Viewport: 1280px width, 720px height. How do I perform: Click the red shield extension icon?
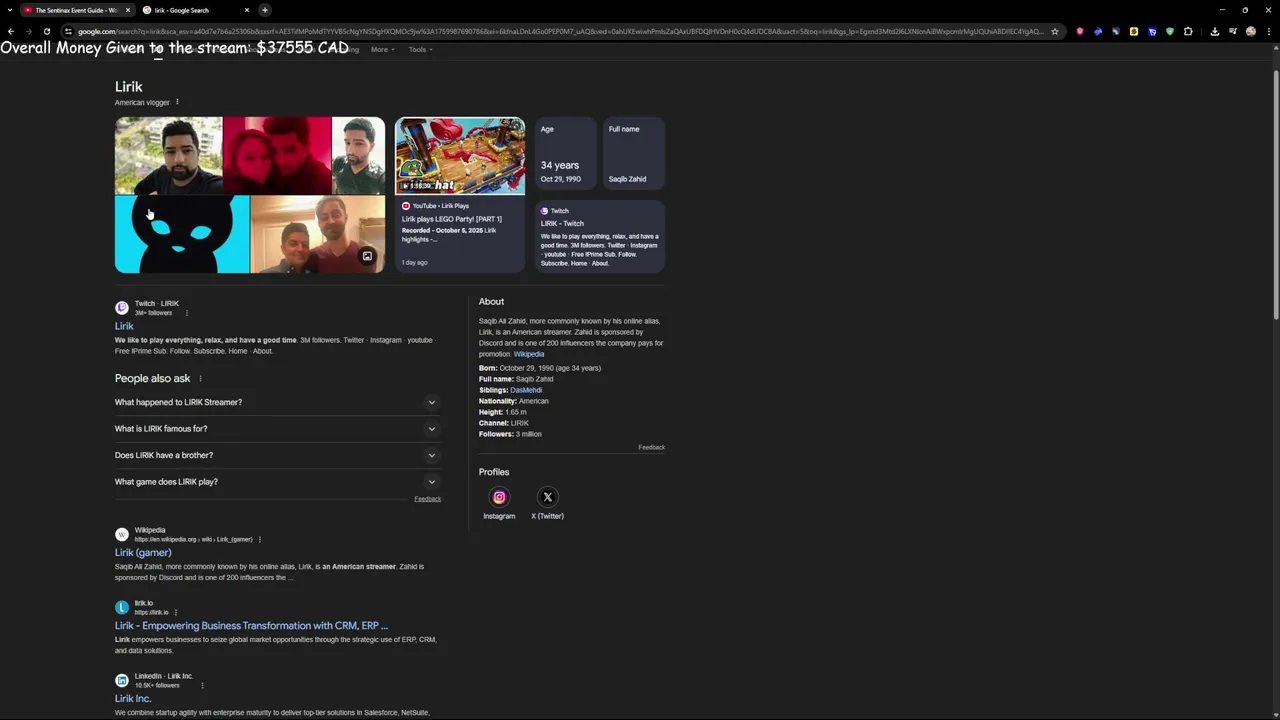tap(1079, 31)
